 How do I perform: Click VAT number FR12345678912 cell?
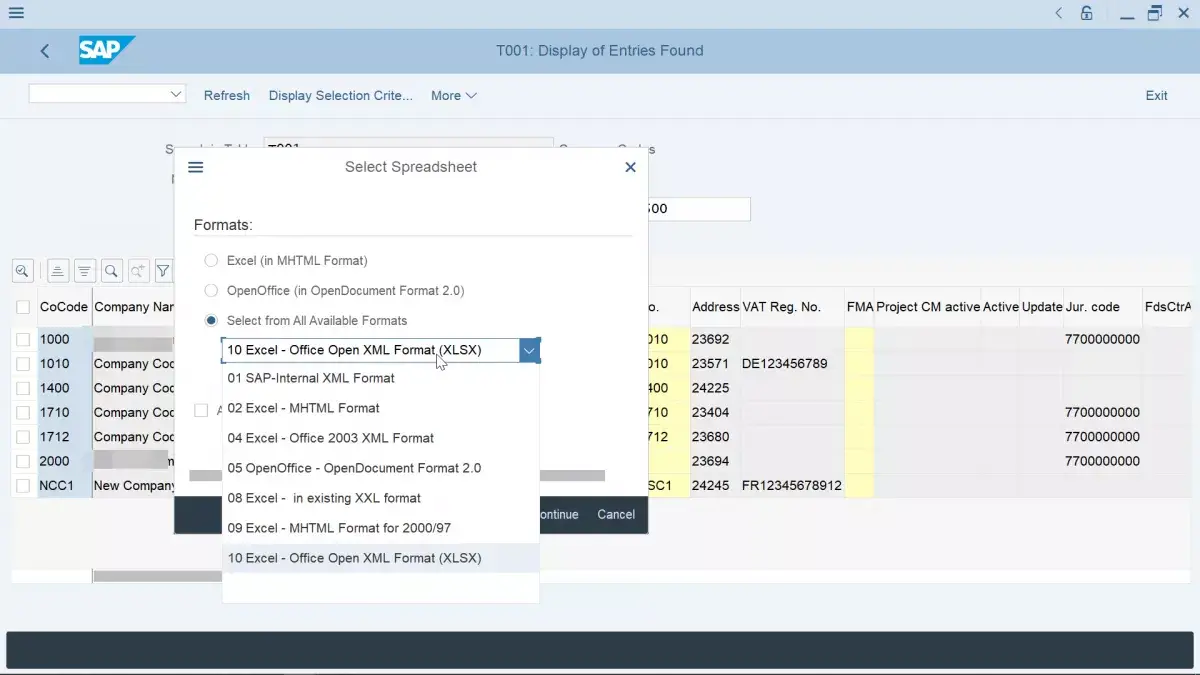pos(792,486)
